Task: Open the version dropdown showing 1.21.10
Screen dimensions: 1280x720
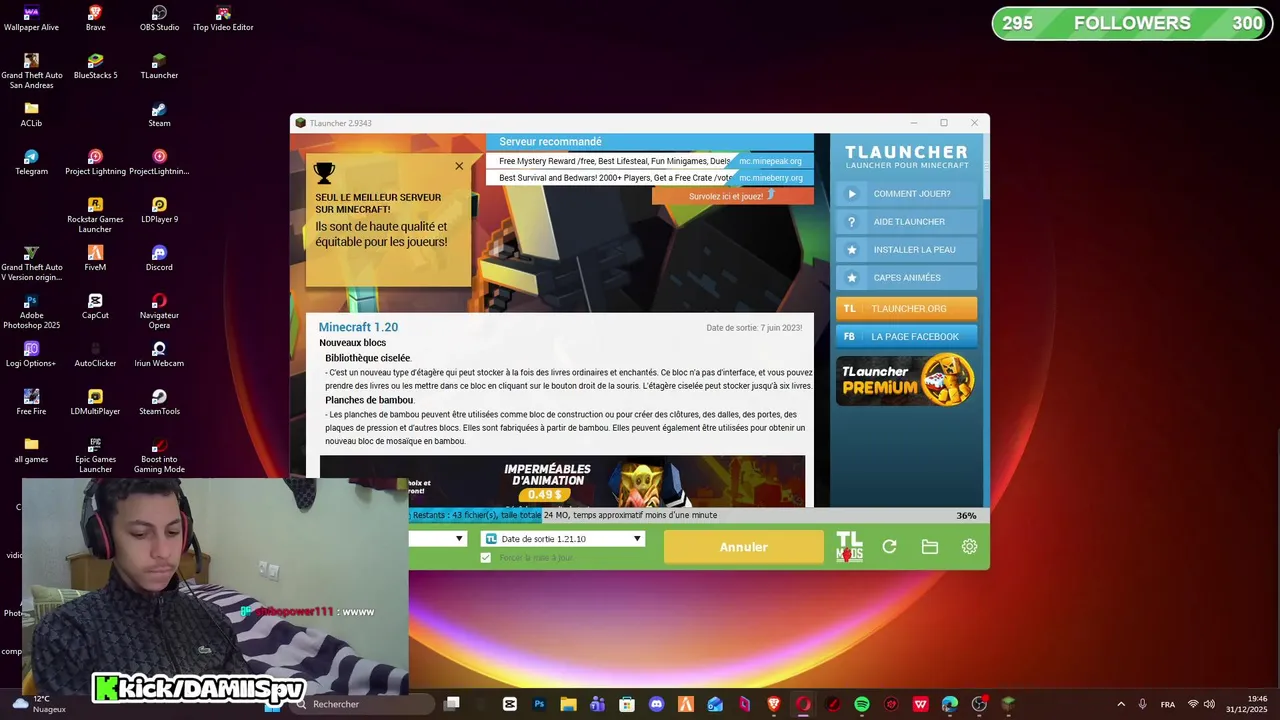Action: coord(563,538)
